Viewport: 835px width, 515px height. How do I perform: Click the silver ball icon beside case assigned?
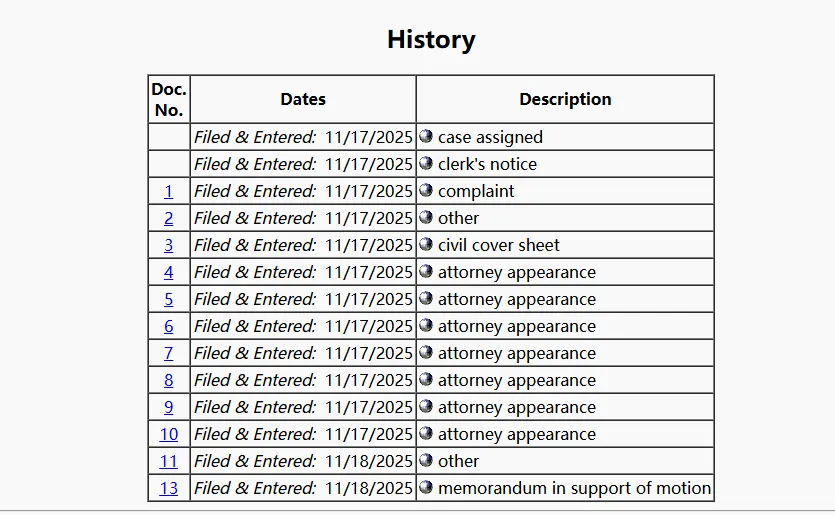[x=427, y=136]
